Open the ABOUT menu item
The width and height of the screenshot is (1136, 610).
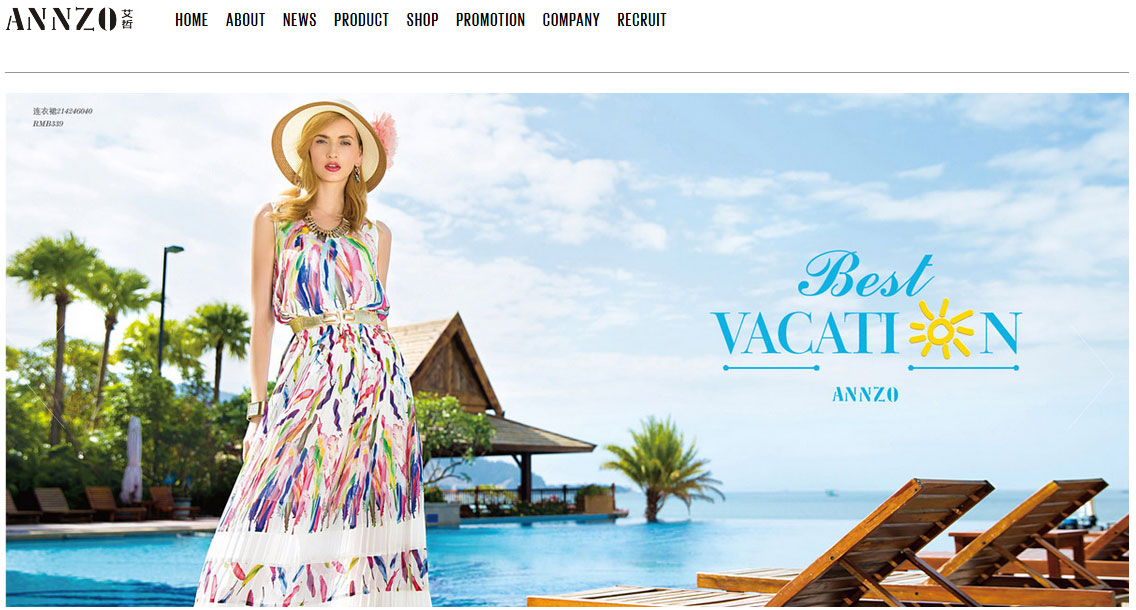click(245, 20)
